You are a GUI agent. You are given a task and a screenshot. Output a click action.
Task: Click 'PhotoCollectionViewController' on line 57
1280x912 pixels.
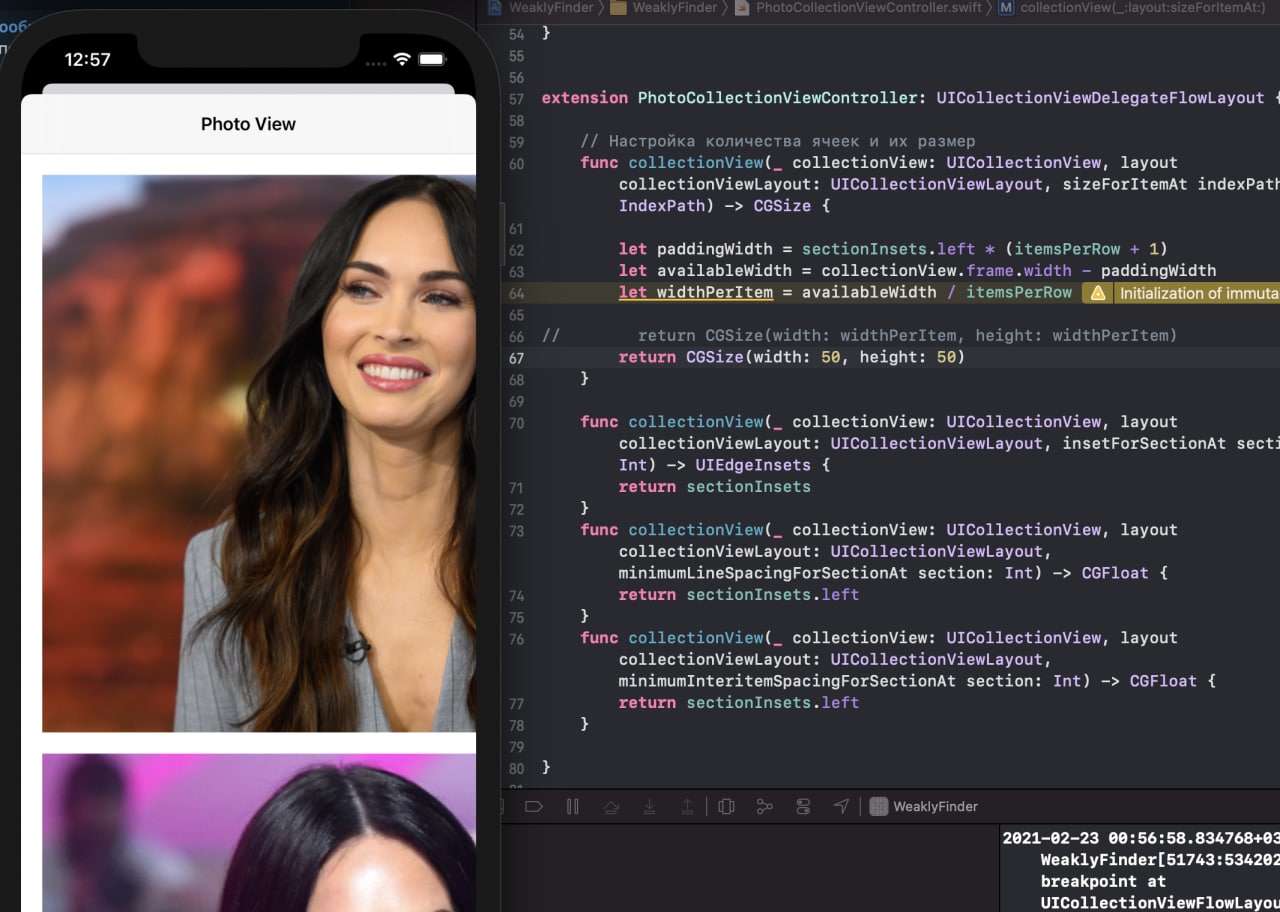tap(777, 98)
